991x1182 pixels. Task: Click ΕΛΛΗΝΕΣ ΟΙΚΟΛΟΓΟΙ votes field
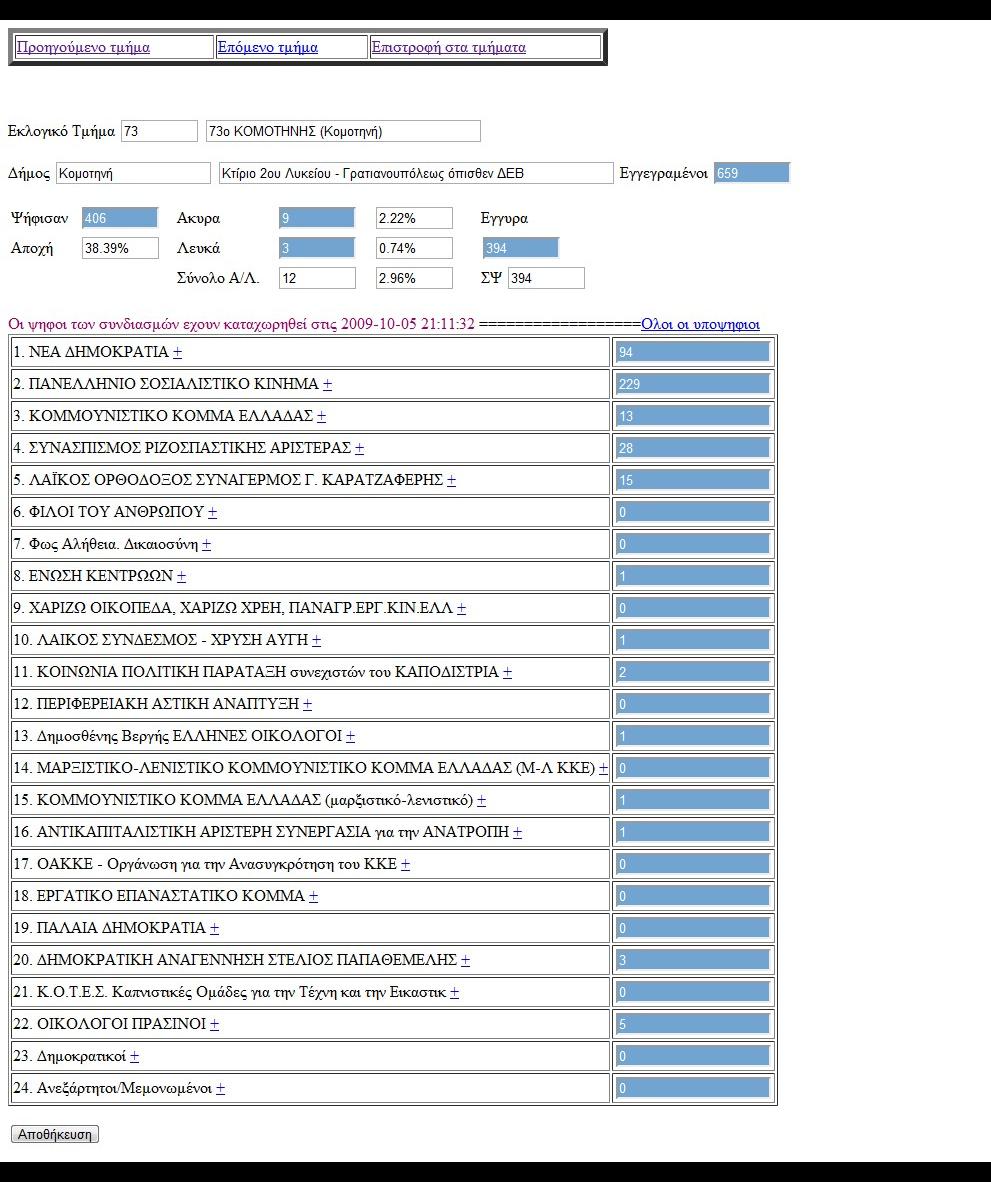(x=693, y=736)
